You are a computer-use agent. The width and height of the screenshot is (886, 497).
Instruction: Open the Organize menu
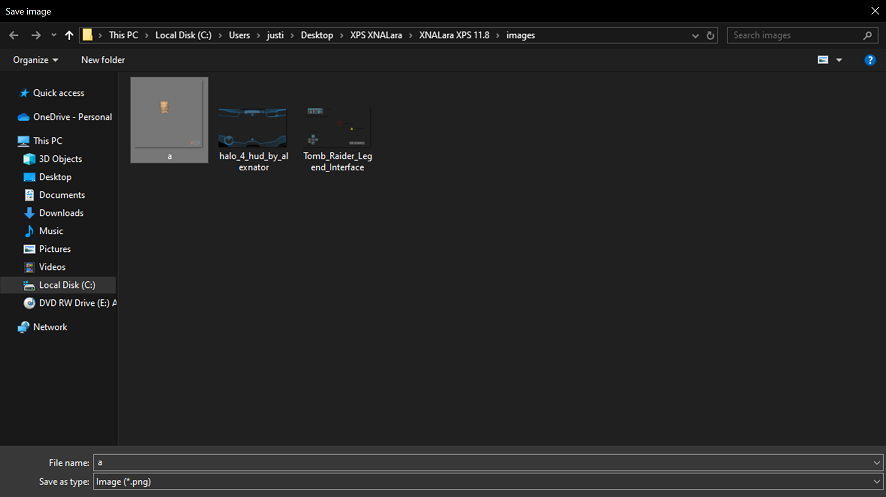(35, 60)
